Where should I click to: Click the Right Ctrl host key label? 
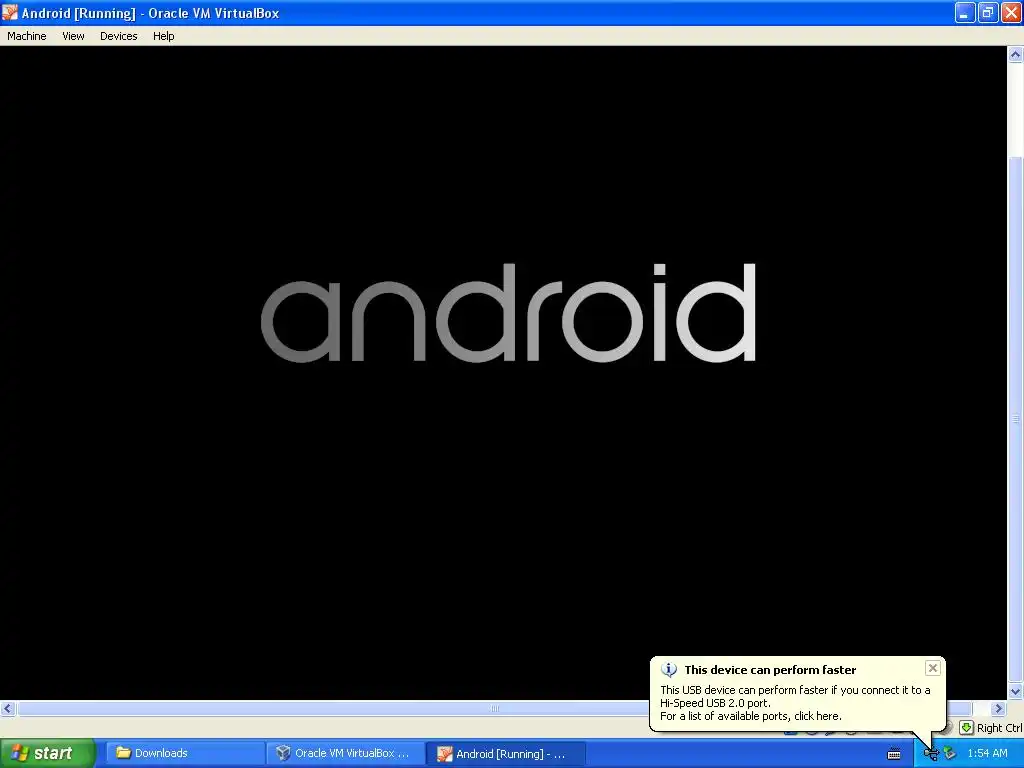pos(999,728)
